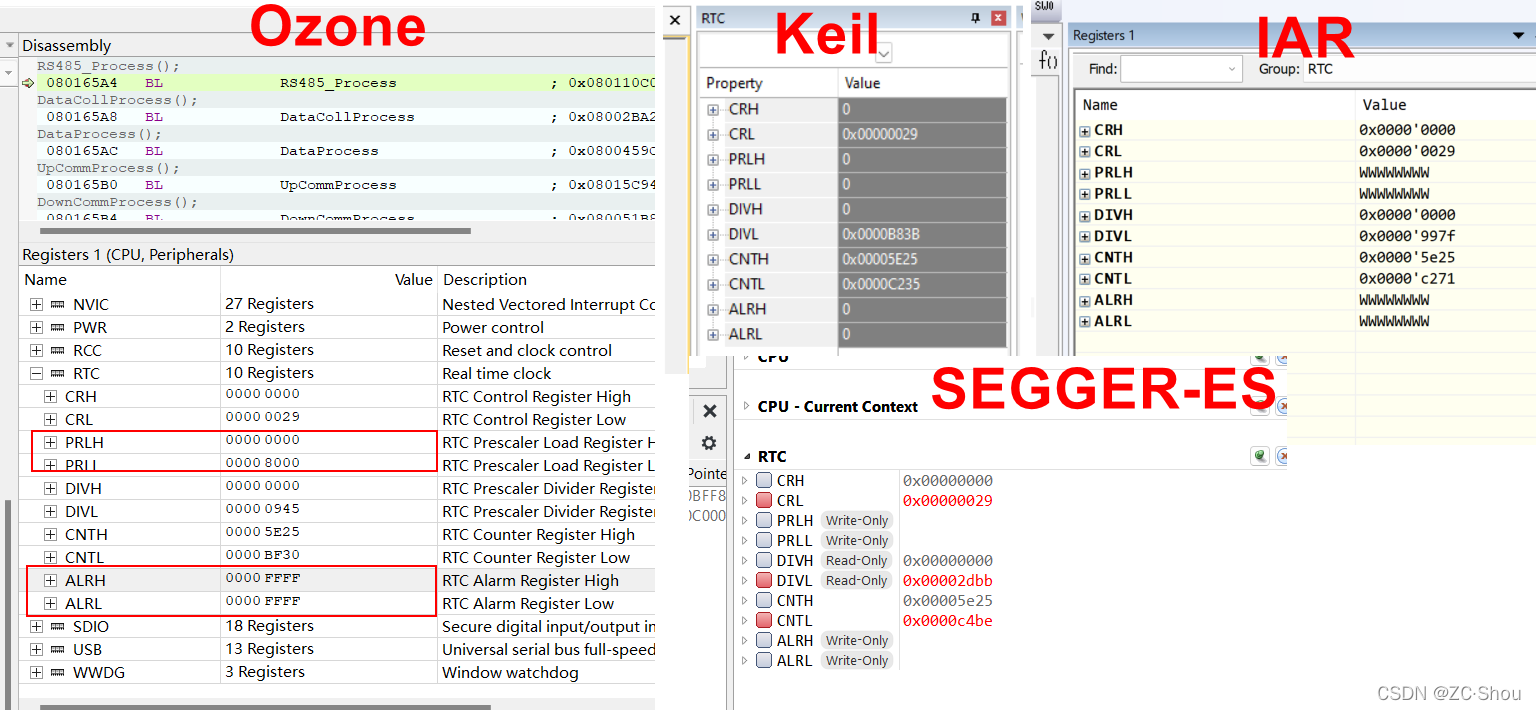Click the PRLL value 0000 8000 in Ozone
Image resolution: width=1536 pixels, height=710 pixels.
pos(262,464)
